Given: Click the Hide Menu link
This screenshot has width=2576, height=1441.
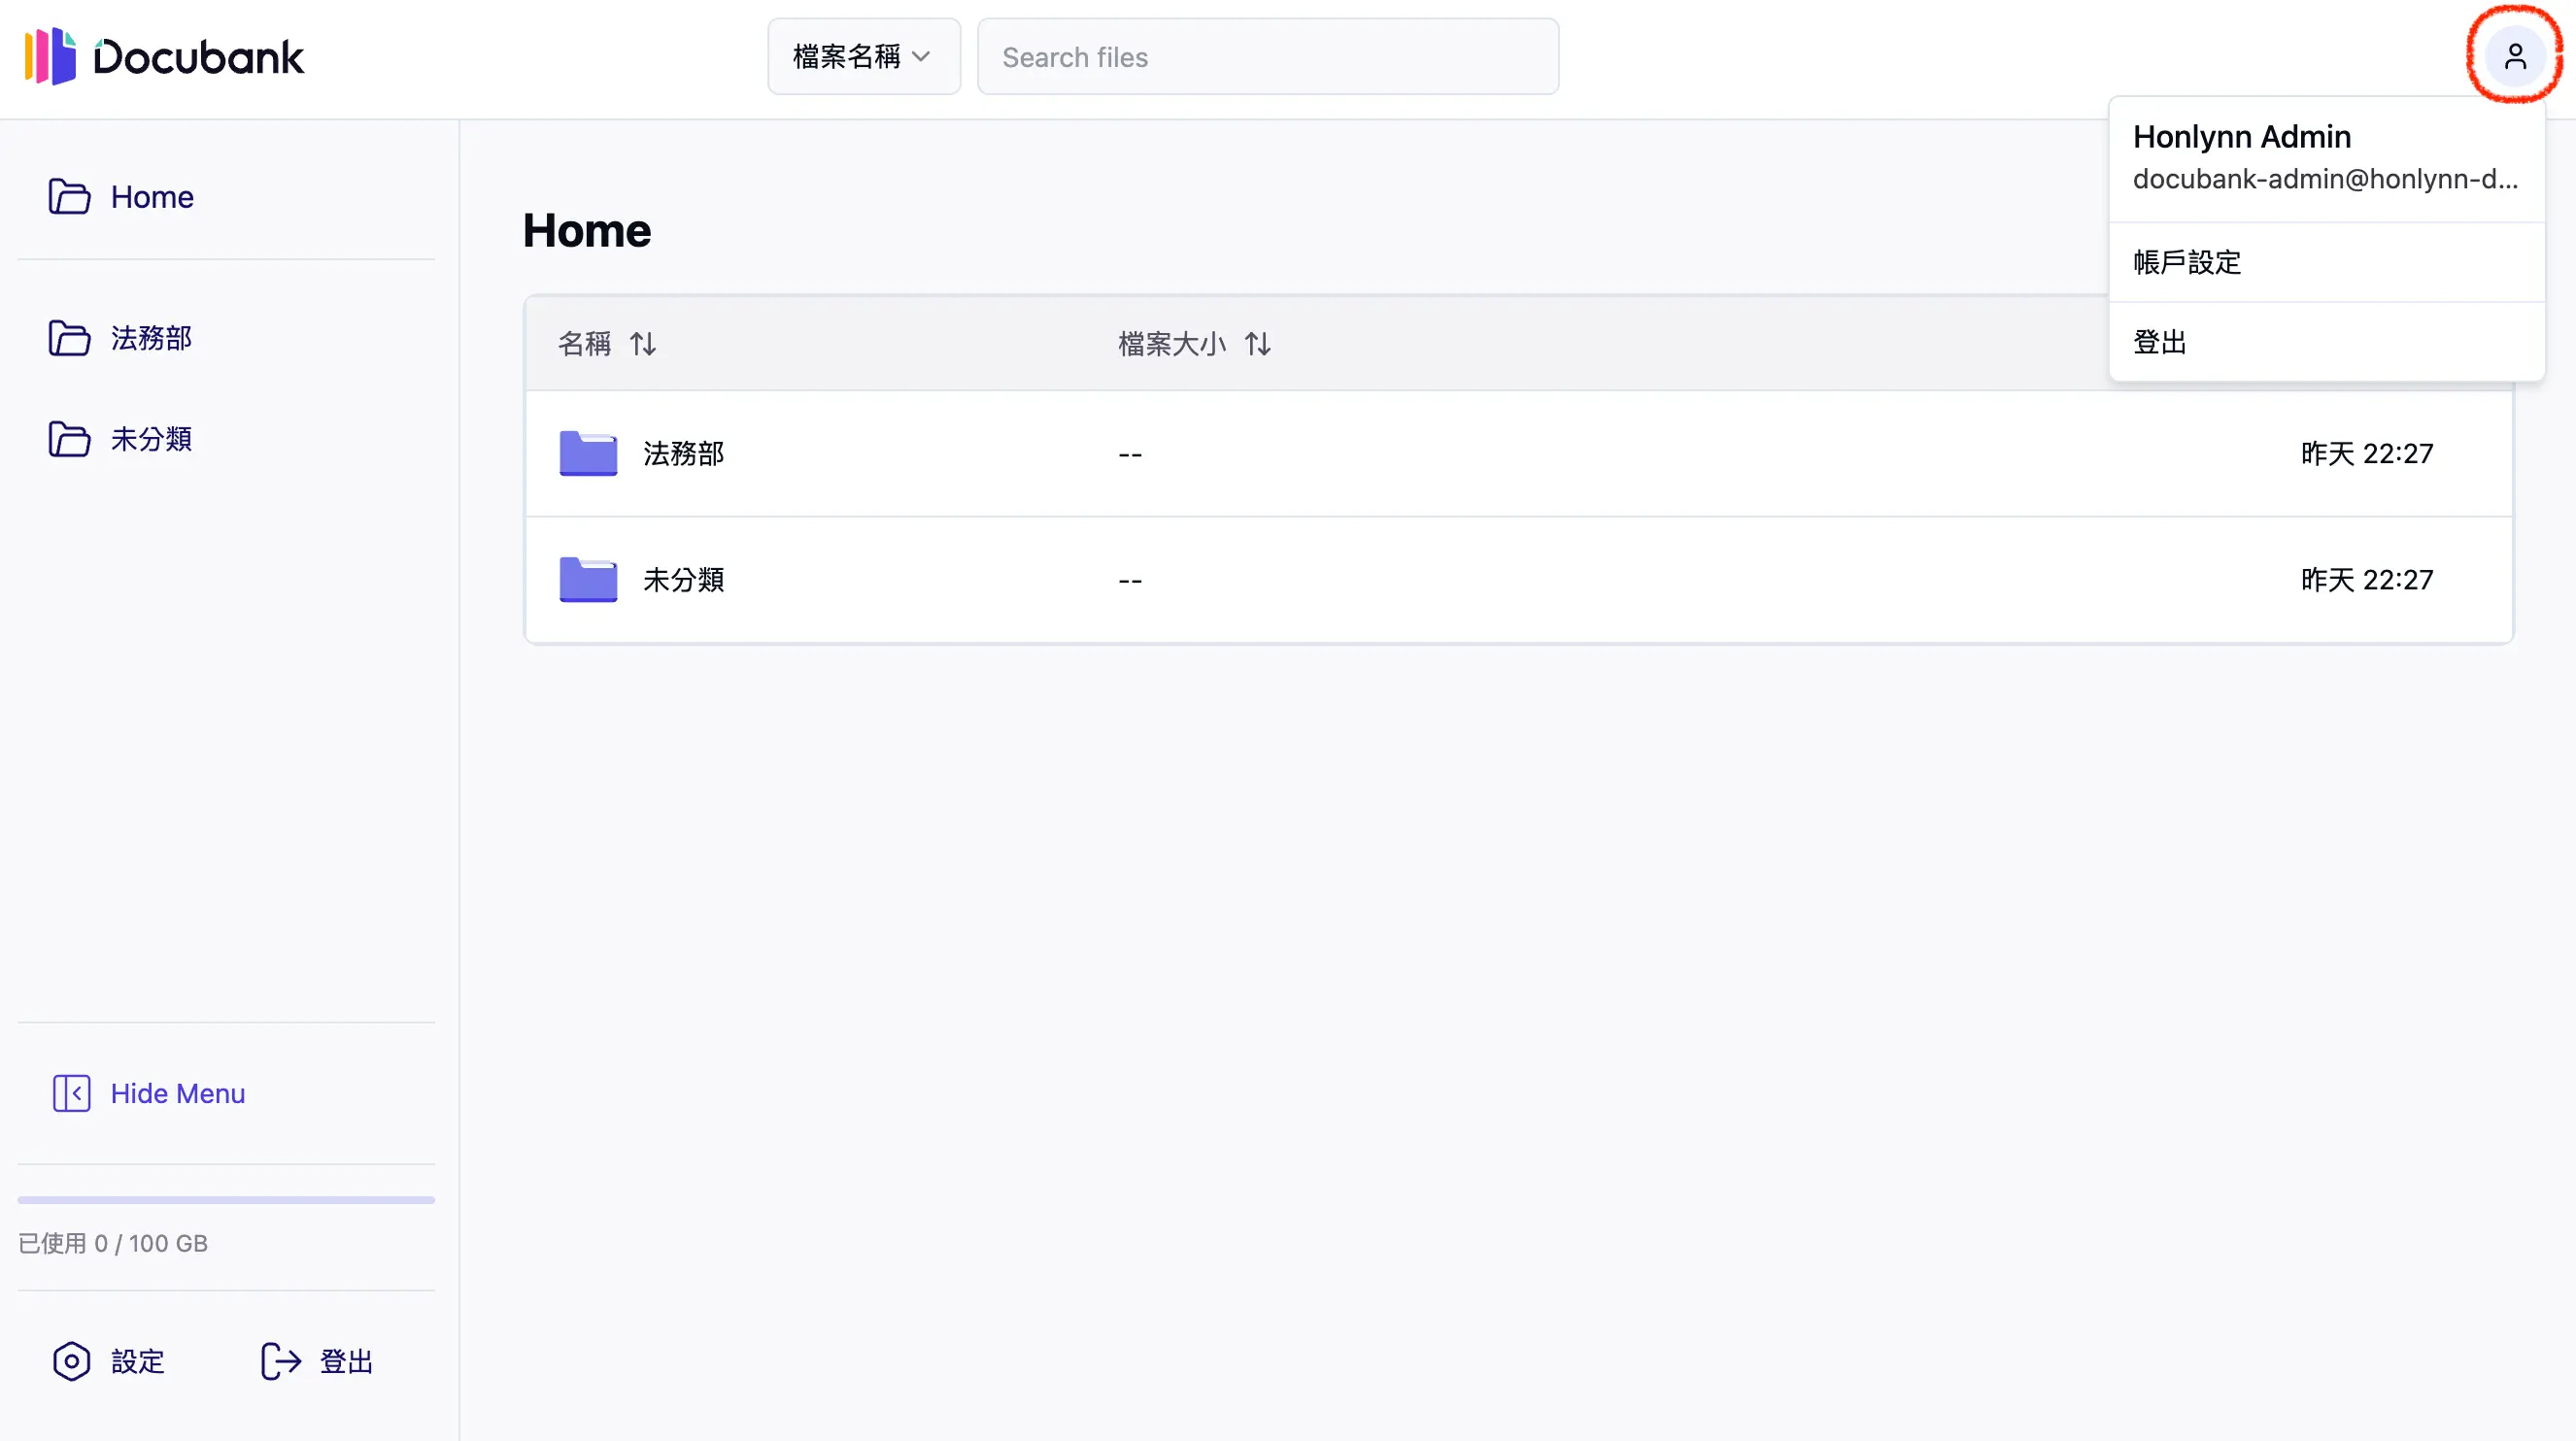Looking at the screenshot, I should point(178,1093).
